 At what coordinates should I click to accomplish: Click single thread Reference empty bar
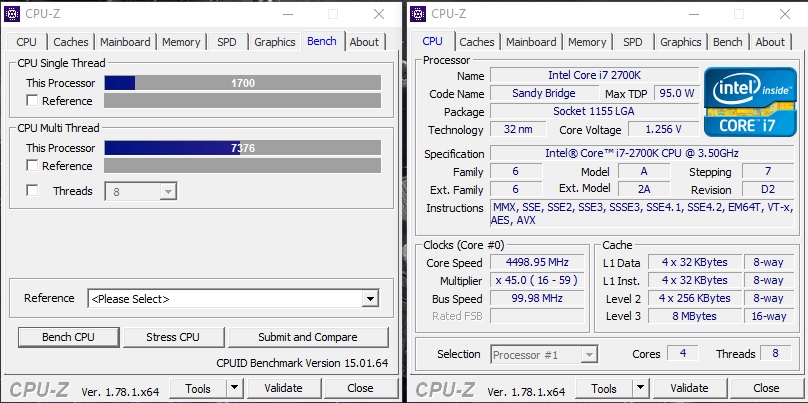pyautogui.click(x=243, y=100)
